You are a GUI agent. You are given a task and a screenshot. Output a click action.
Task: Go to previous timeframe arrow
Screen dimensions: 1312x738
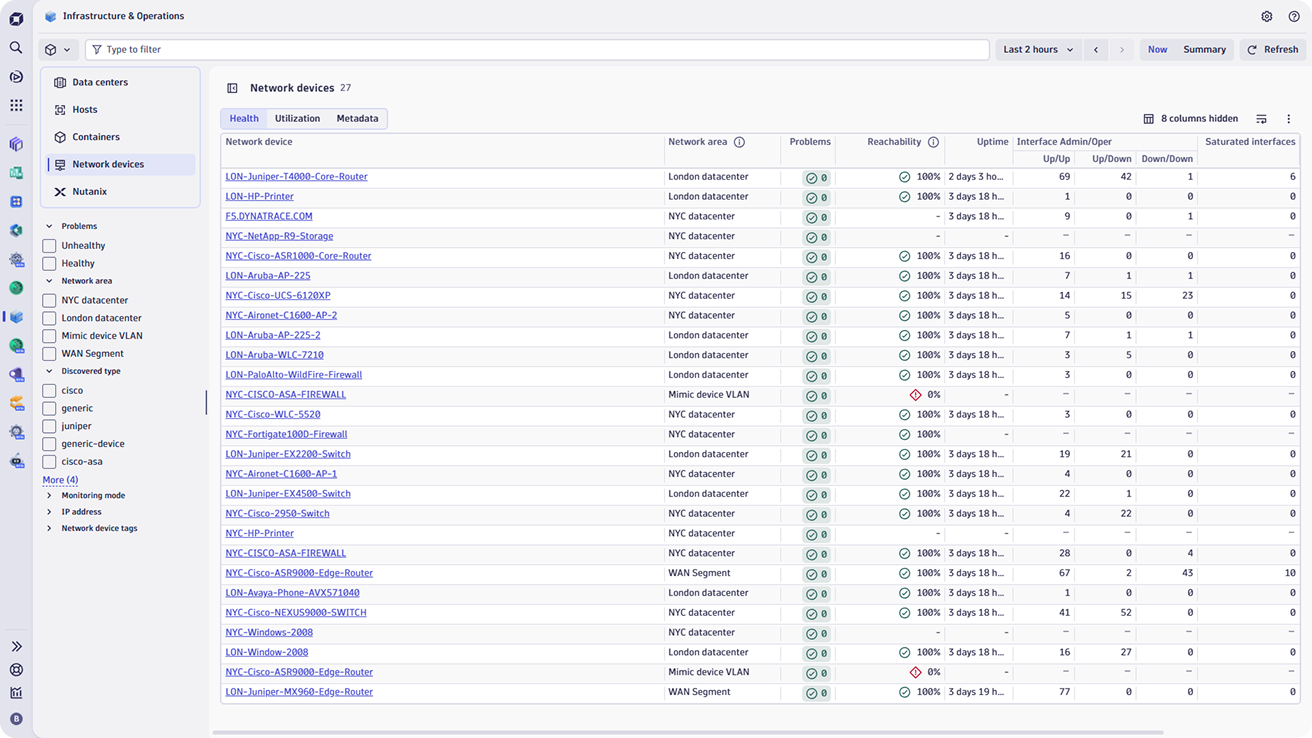[x=1095, y=49]
